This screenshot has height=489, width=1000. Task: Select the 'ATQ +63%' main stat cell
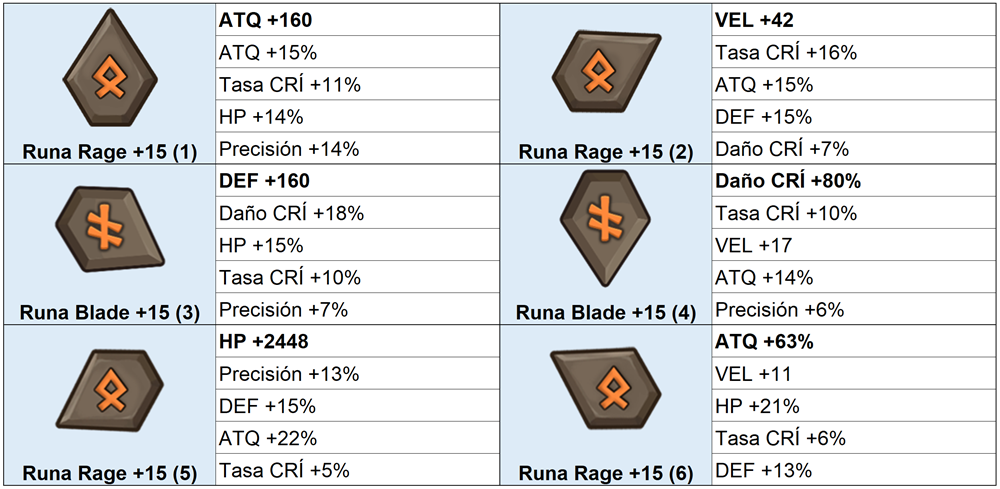coord(853,341)
